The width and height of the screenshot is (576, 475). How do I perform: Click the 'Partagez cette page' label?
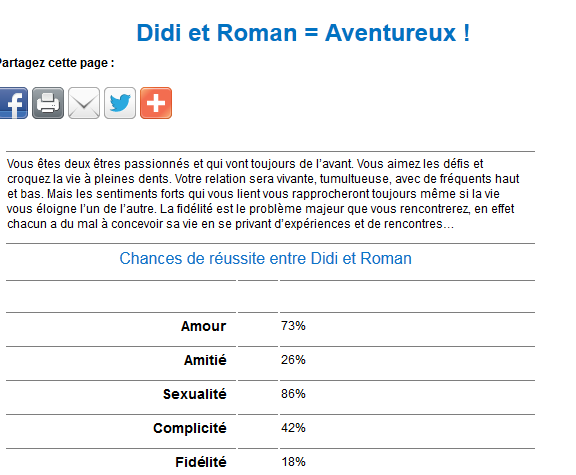click(57, 63)
